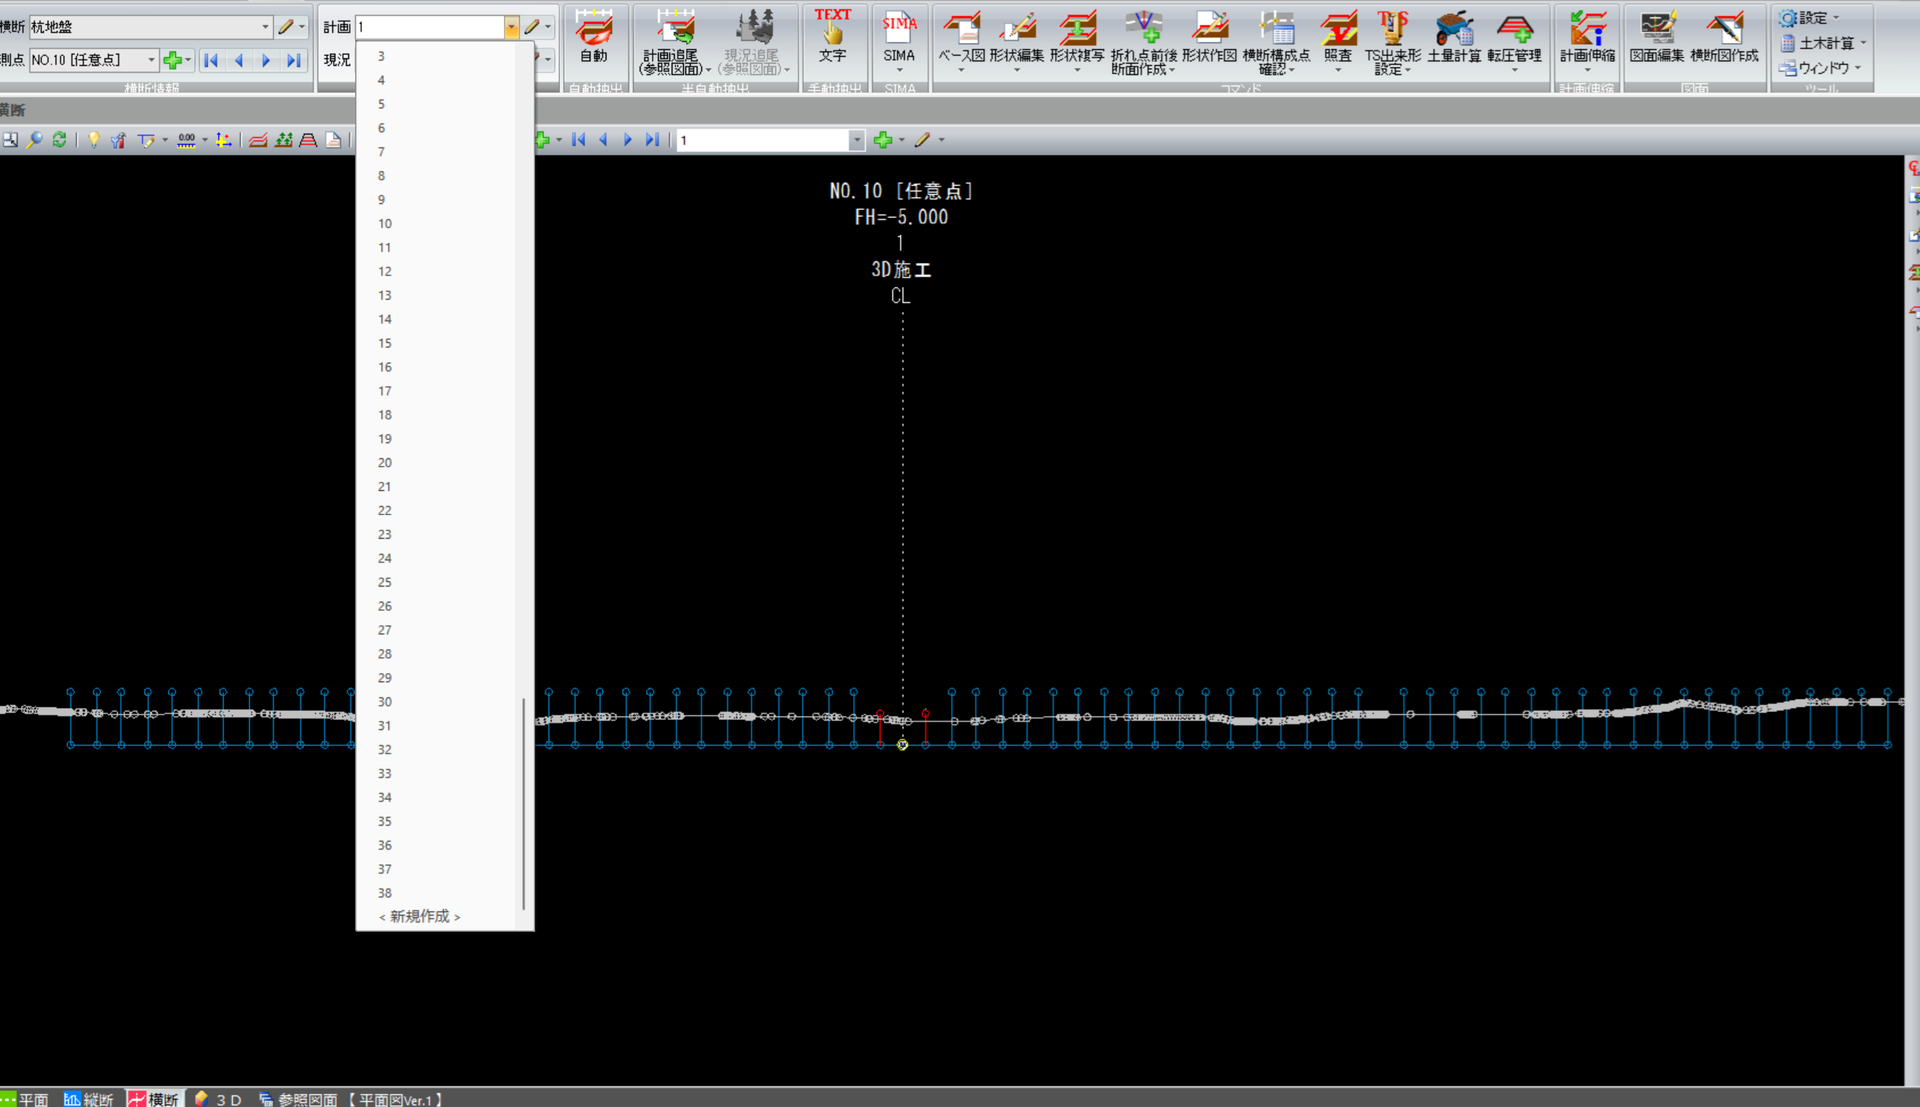Image resolution: width=1920 pixels, height=1107 pixels.
Task: Switch to the 3D view tab
Action: 218,1099
